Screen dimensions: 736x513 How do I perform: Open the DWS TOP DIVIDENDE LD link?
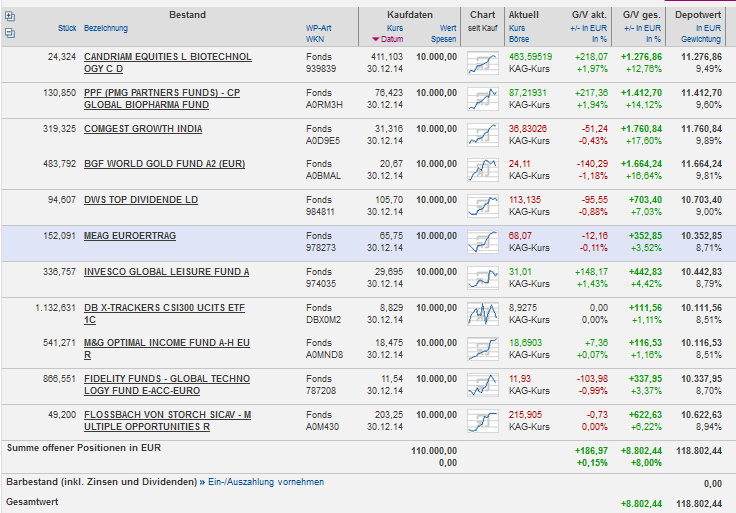tap(141, 200)
